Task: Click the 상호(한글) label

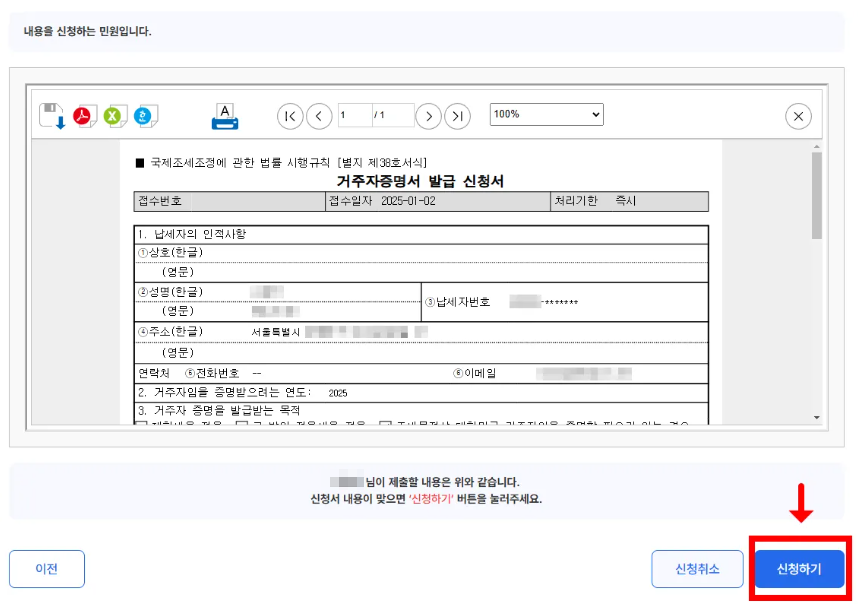Action: pos(171,252)
